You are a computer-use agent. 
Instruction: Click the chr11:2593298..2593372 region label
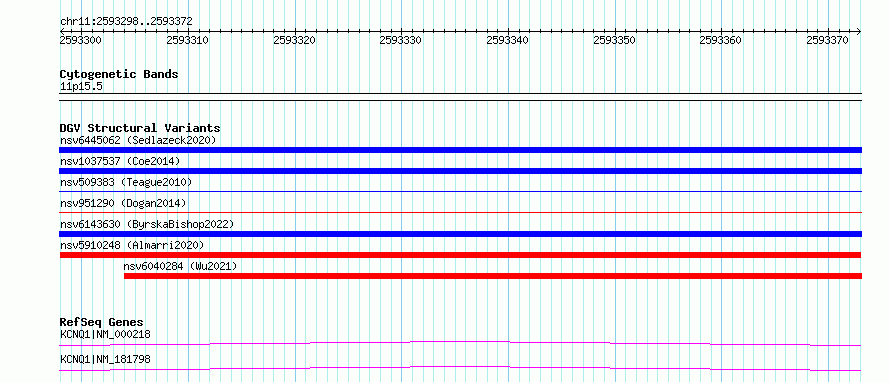(126, 22)
